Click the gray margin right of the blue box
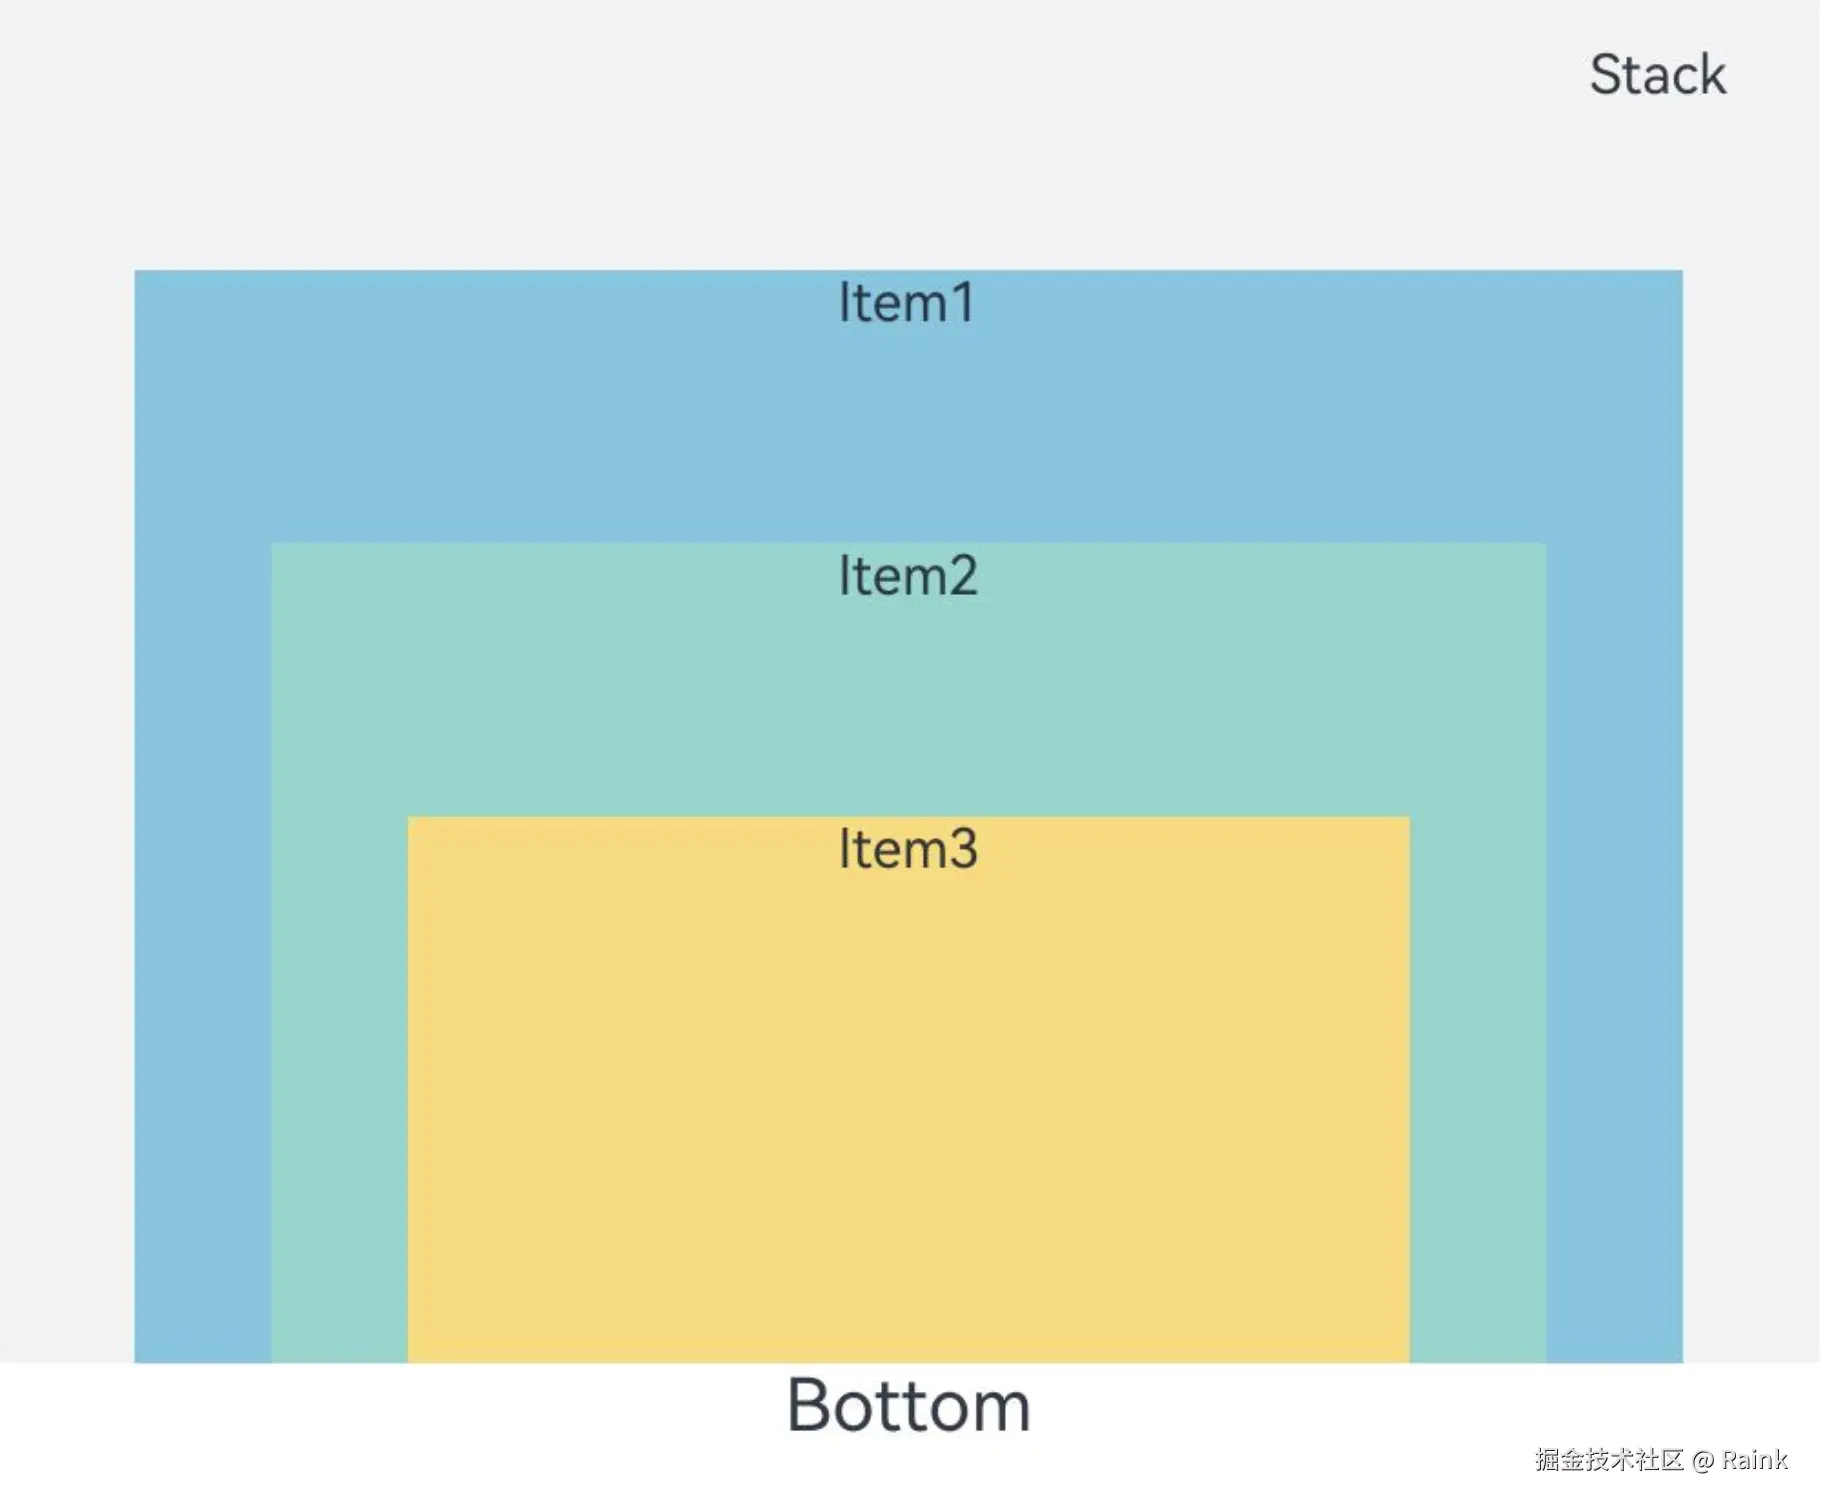The width and height of the screenshot is (1824, 1510). (1750, 800)
